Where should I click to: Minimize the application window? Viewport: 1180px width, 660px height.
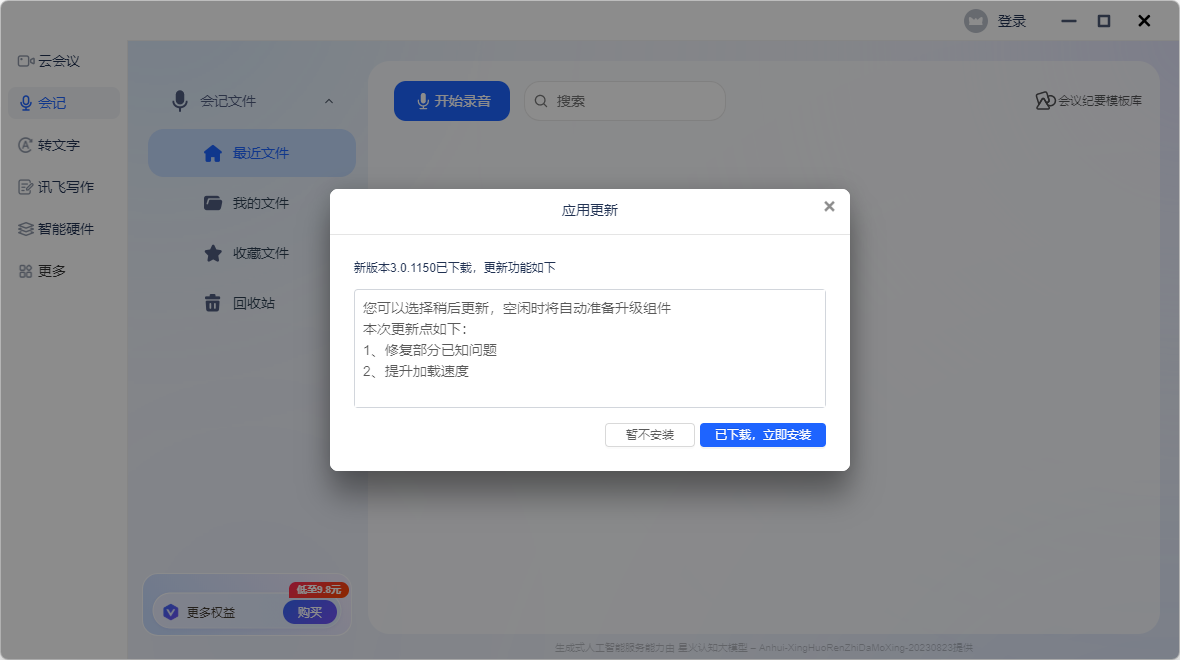1069,21
